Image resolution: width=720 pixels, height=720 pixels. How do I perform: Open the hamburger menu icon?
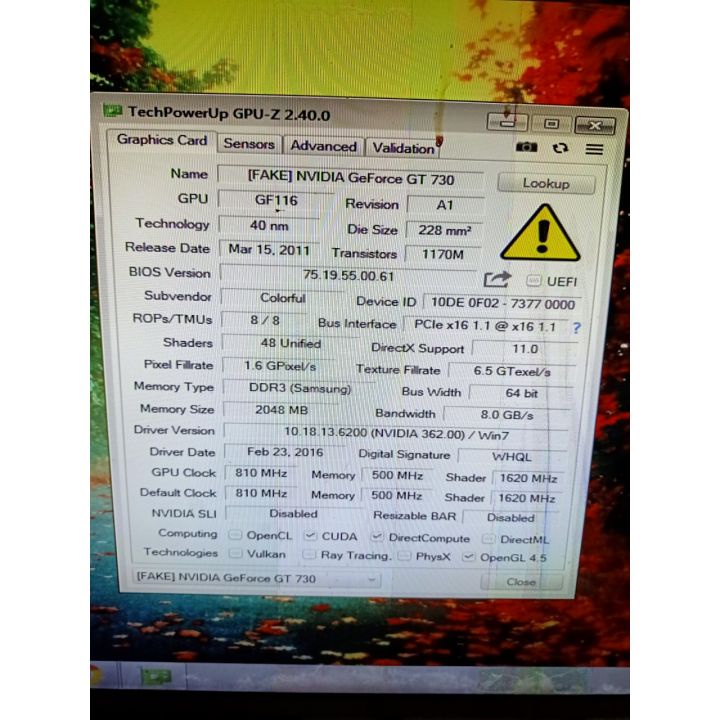595,149
